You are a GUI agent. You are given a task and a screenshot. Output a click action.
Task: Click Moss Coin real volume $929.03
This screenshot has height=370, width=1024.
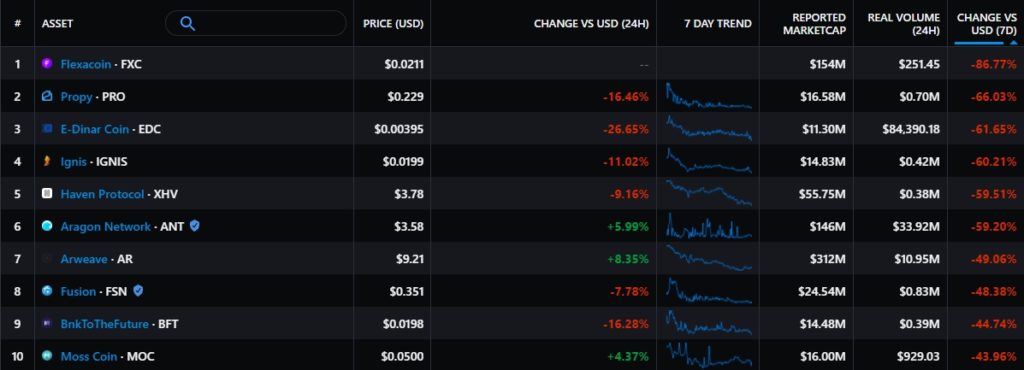[x=920, y=356]
